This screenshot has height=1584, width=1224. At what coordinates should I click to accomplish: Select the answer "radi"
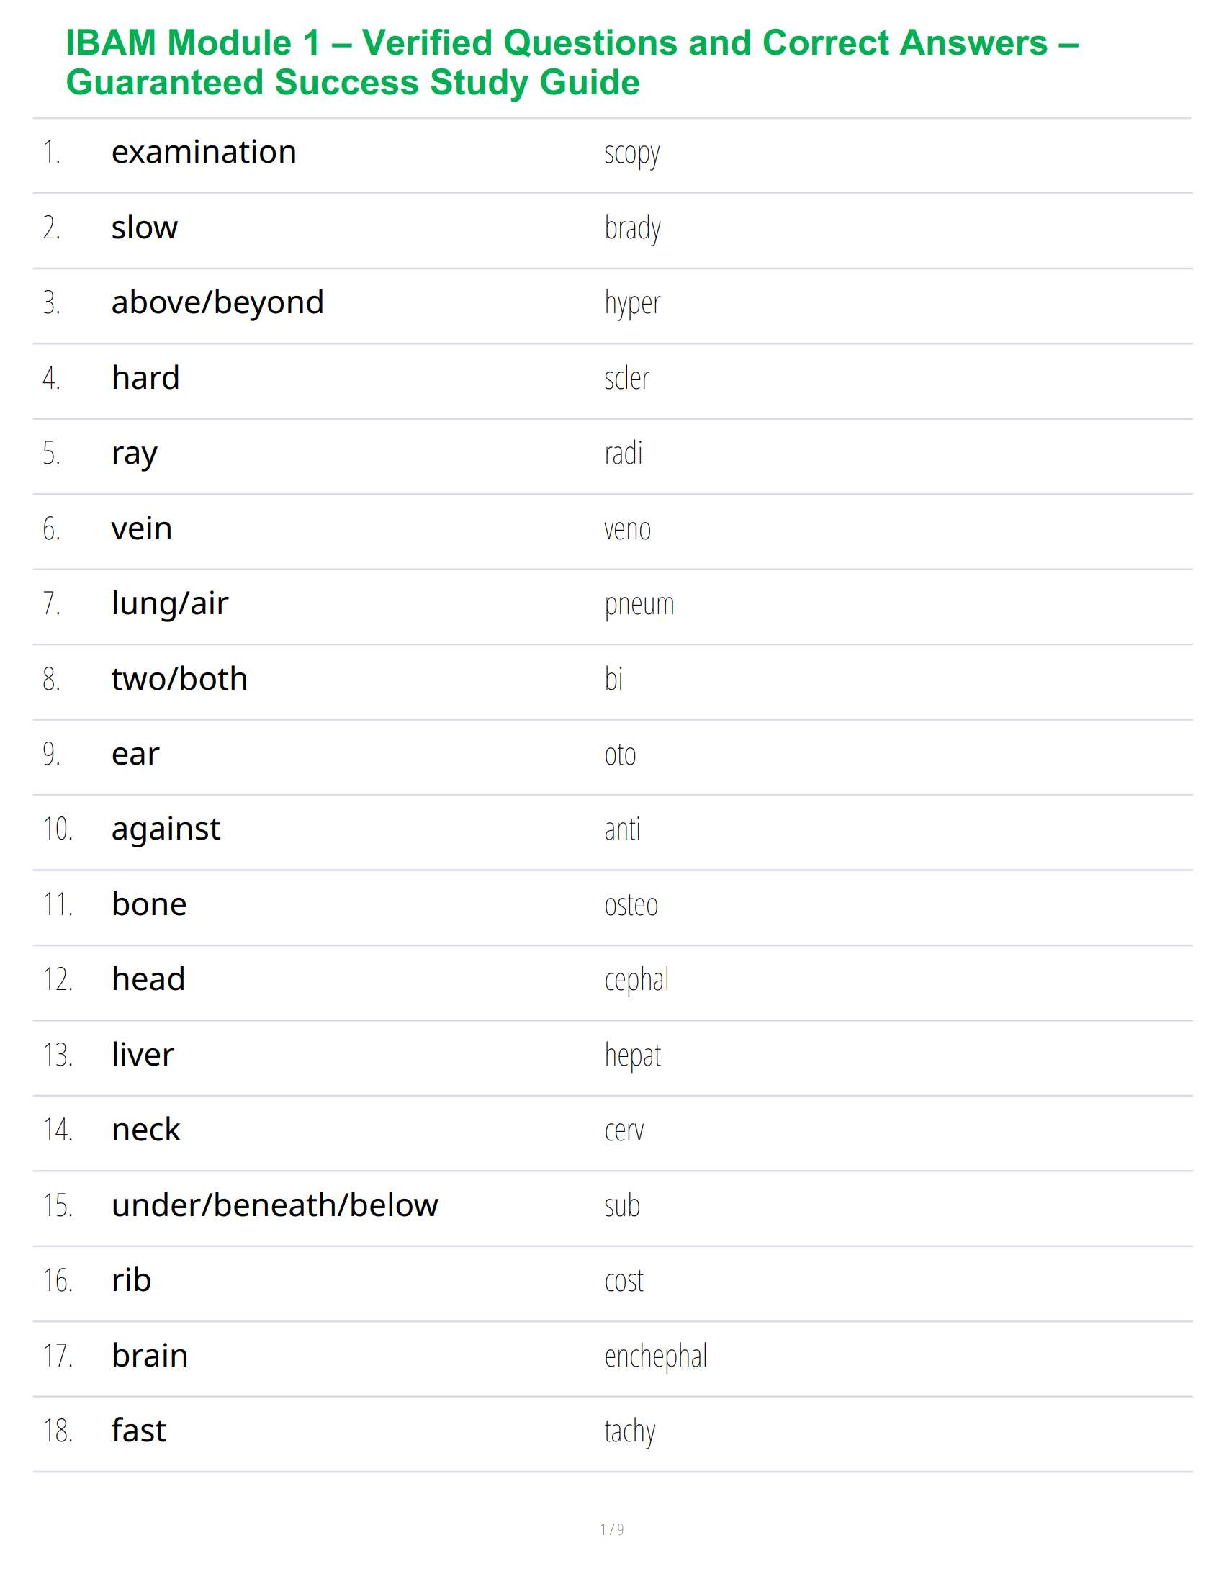623,454
